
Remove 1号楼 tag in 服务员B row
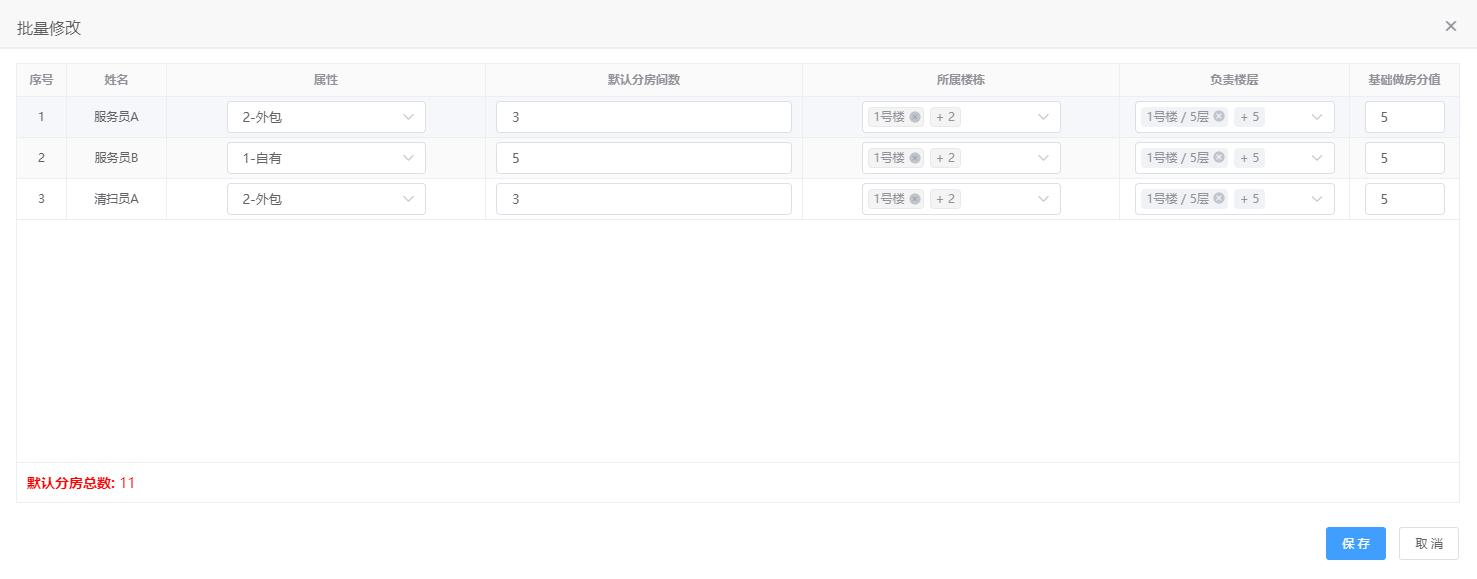915,158
